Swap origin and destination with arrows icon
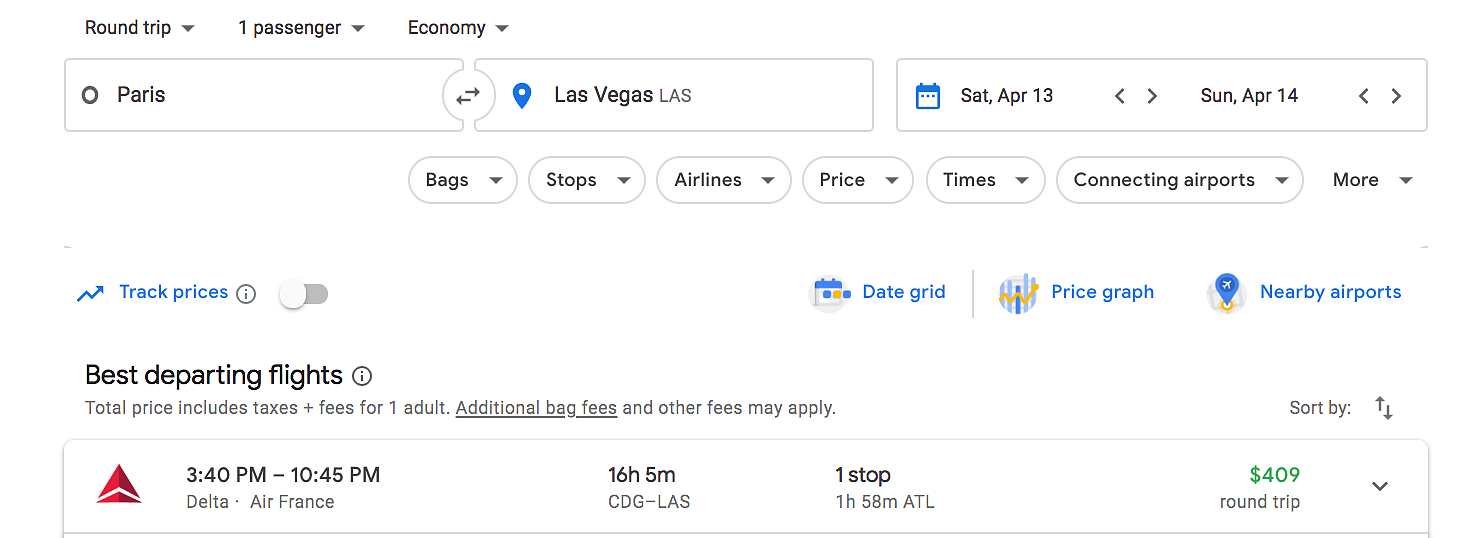Viewport: 1466px width, 538px height. (x=468, y=95)
